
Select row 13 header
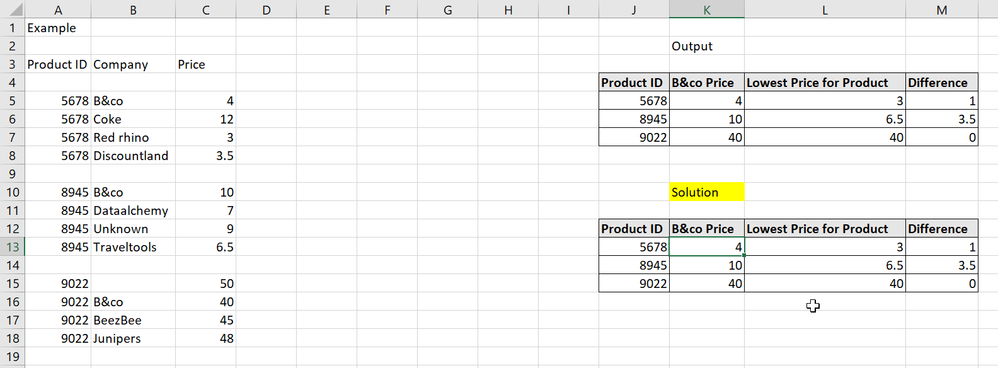click(x=12, y=247)
